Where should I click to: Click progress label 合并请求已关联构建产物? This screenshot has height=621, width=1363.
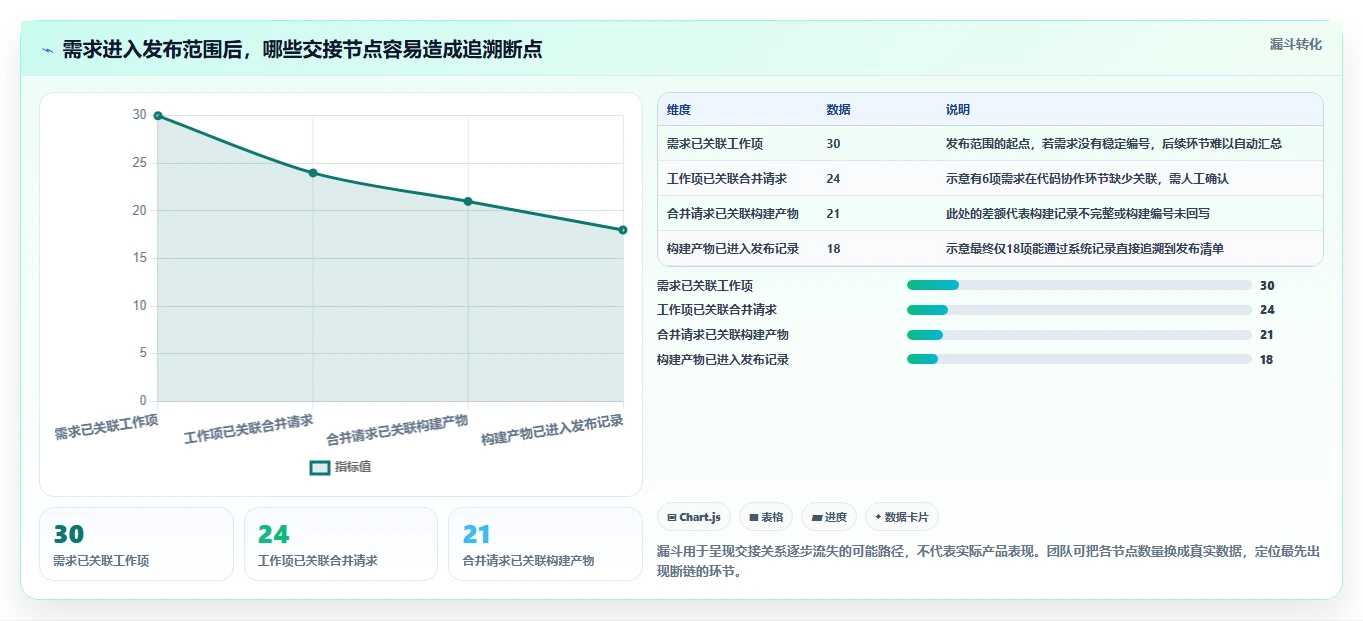[x=723, y=335]
